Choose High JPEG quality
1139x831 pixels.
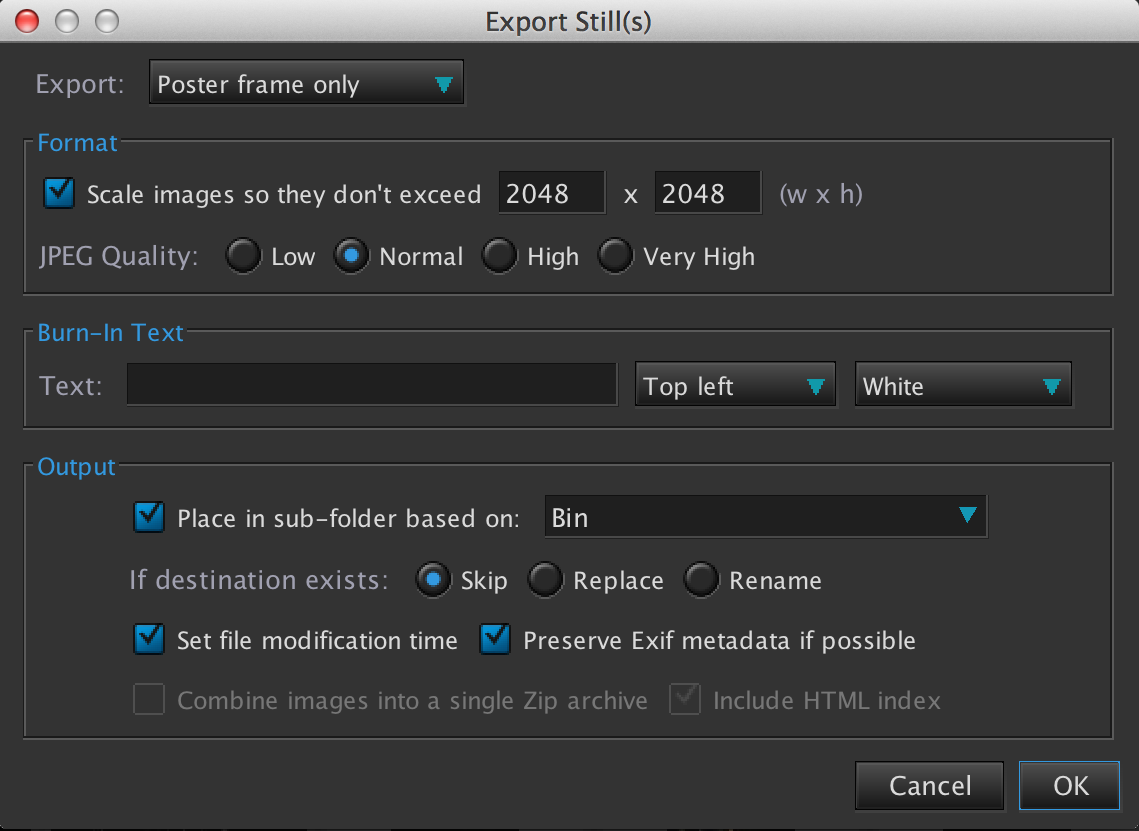(x=499, y=257)
